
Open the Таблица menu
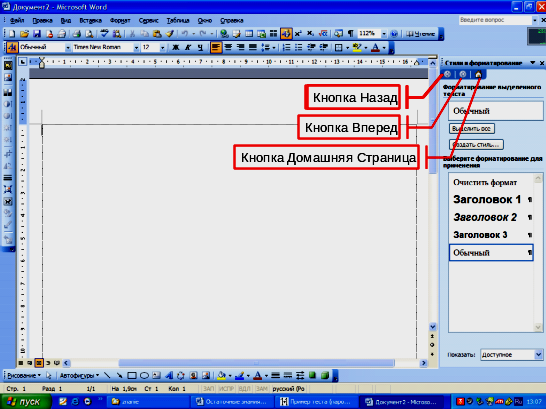coord(178,21)
